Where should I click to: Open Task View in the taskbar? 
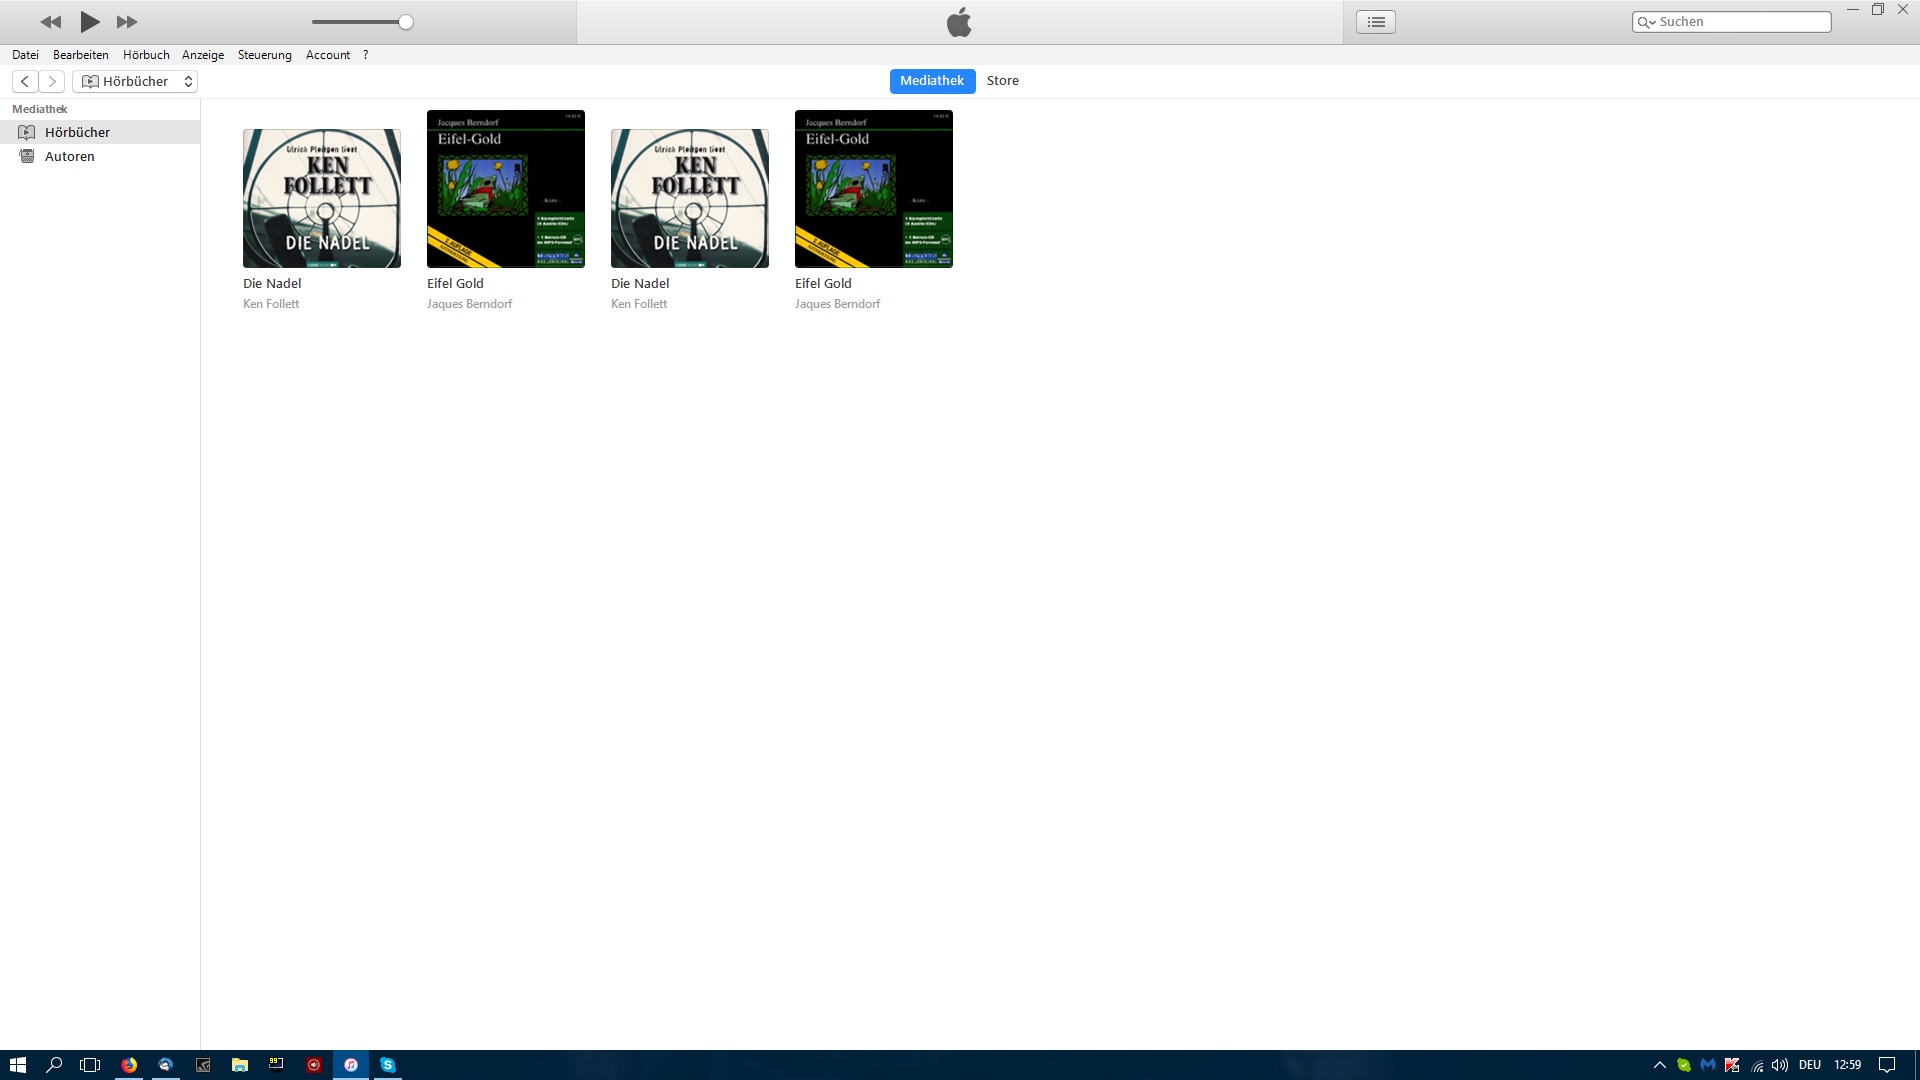click(90, 1065)
